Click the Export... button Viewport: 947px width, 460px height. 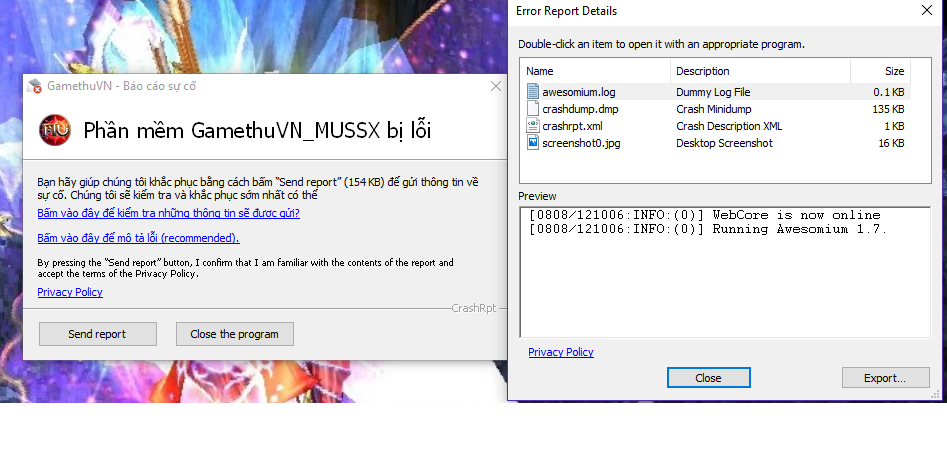[885, 378]
